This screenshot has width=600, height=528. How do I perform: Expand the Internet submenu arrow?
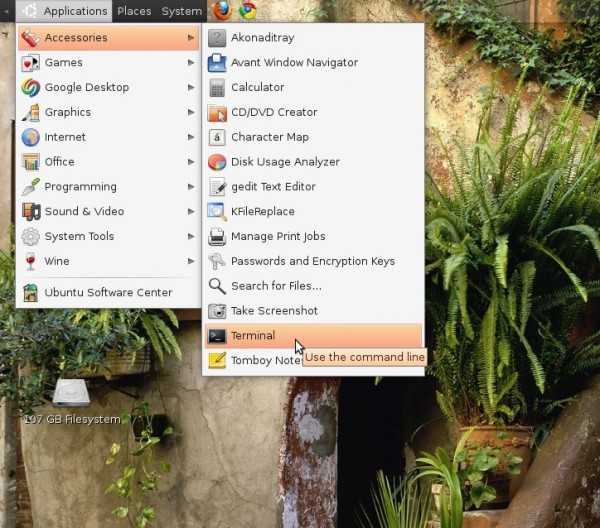pyautogui.click(x=191, y=137)
